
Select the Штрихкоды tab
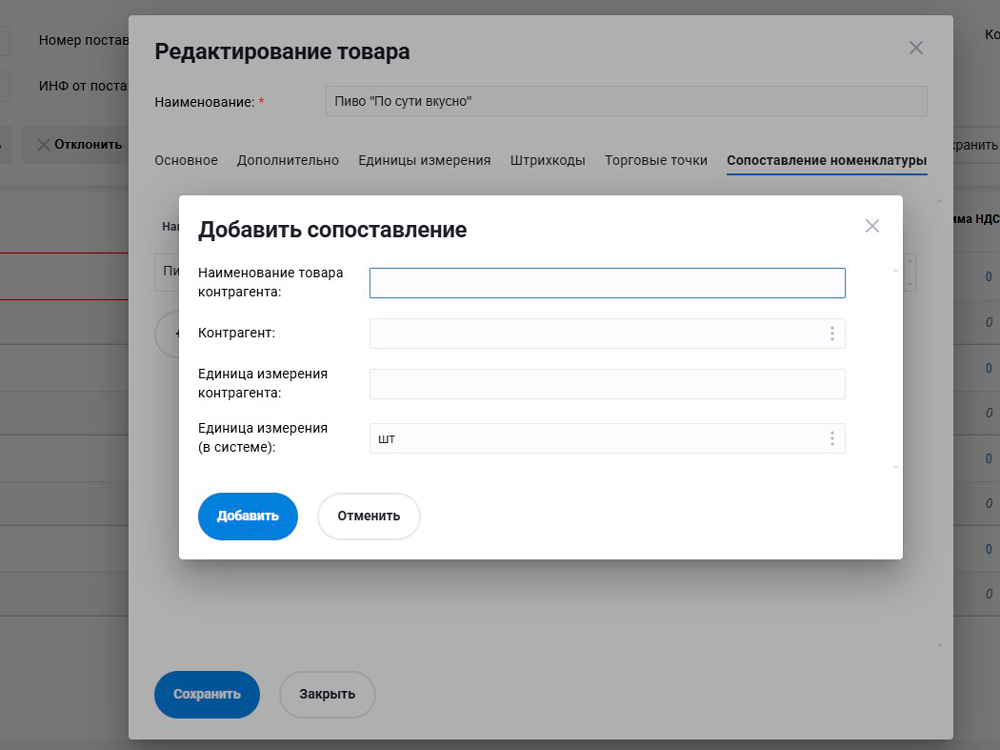(547, 160)
